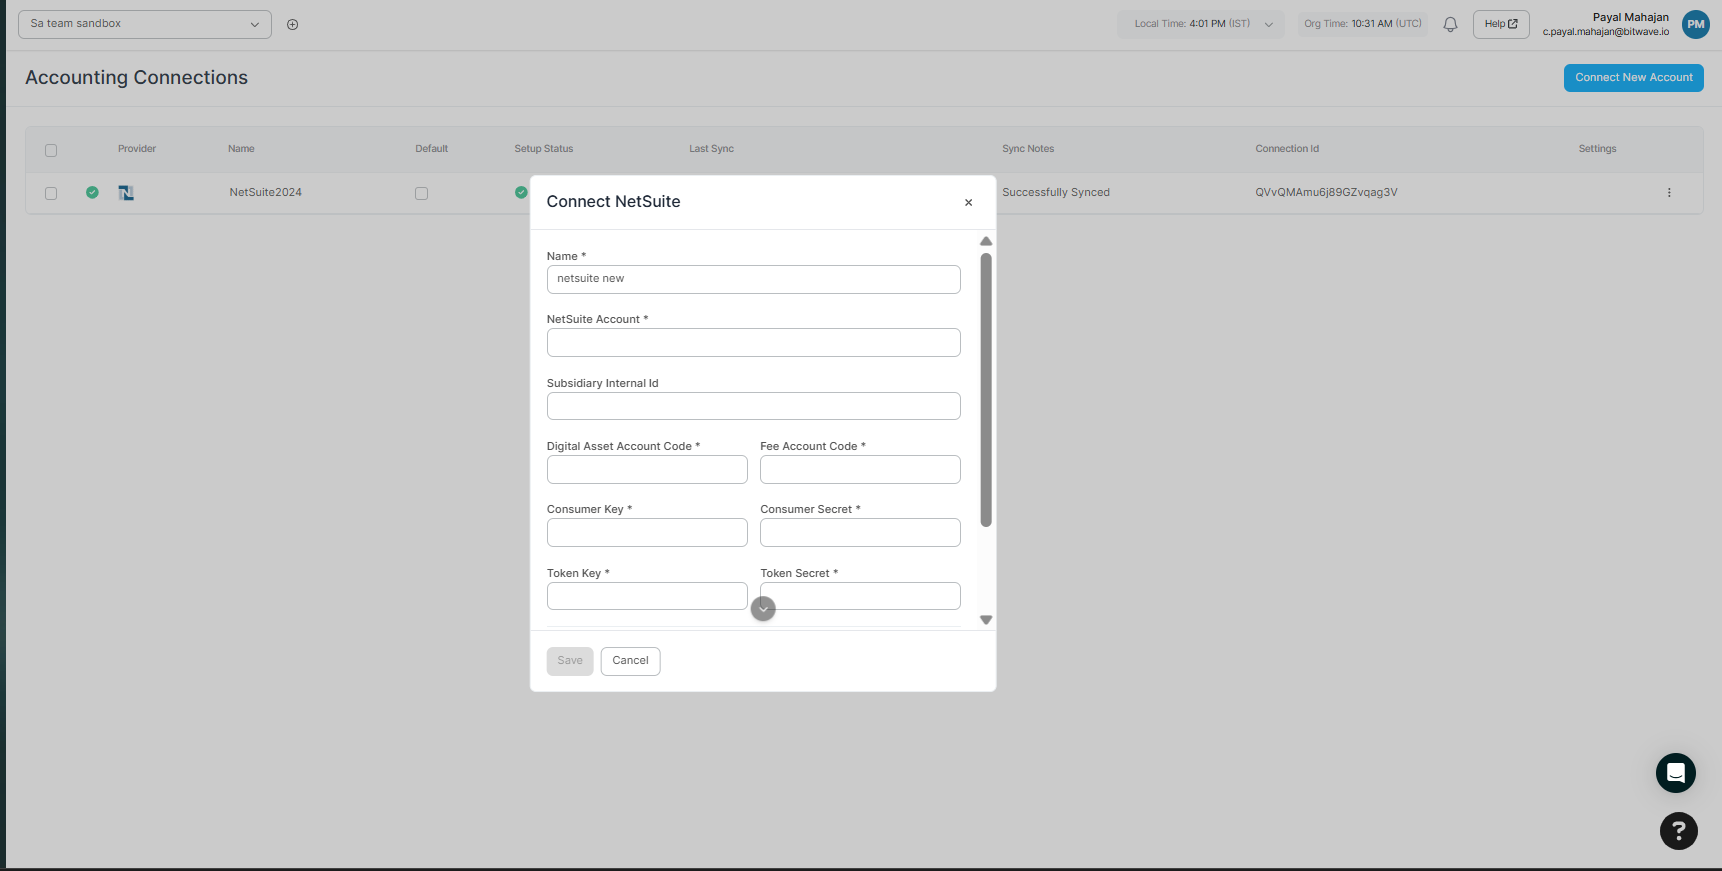Click the Cancel button in dialog
The height and width of the screenshot is (871, 1722).
[630, 661]
